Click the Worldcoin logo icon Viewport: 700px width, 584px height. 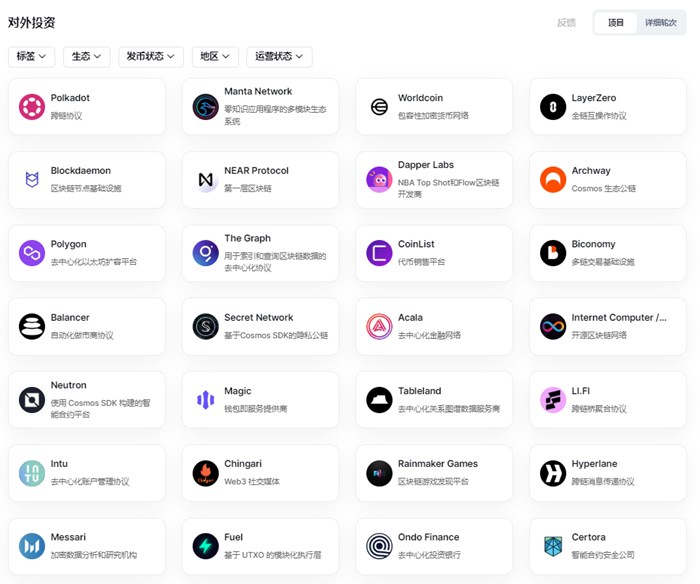[379, 107]
